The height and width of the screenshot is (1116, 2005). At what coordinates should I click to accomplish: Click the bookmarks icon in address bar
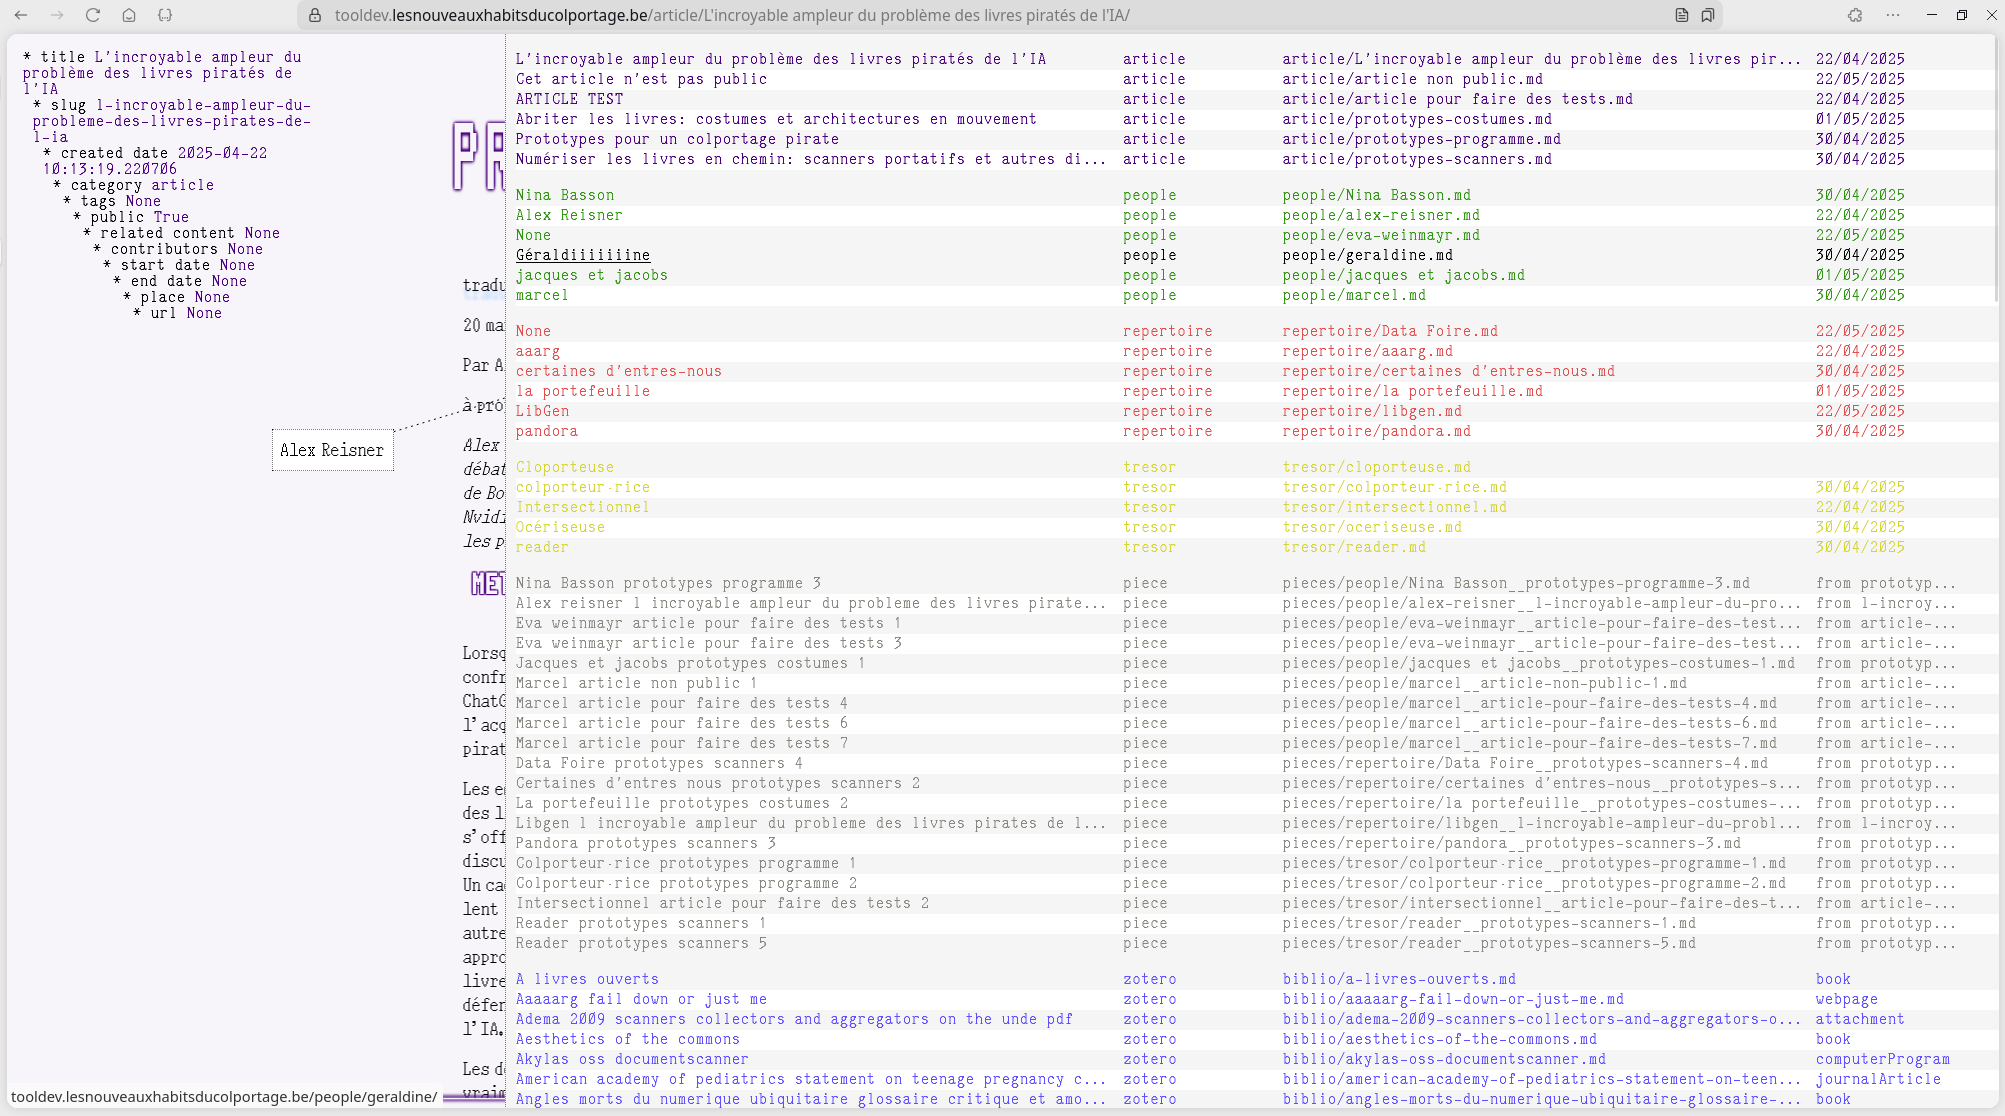[1708, 15]
